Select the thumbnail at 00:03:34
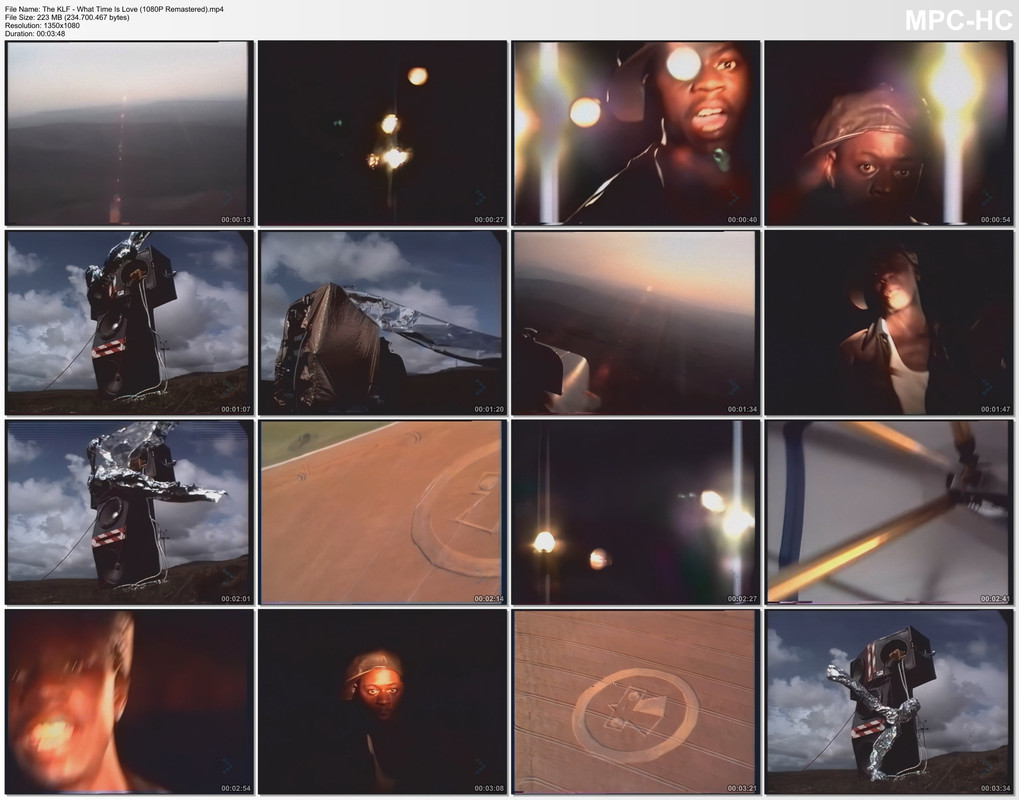 click(x=889, y=702)
